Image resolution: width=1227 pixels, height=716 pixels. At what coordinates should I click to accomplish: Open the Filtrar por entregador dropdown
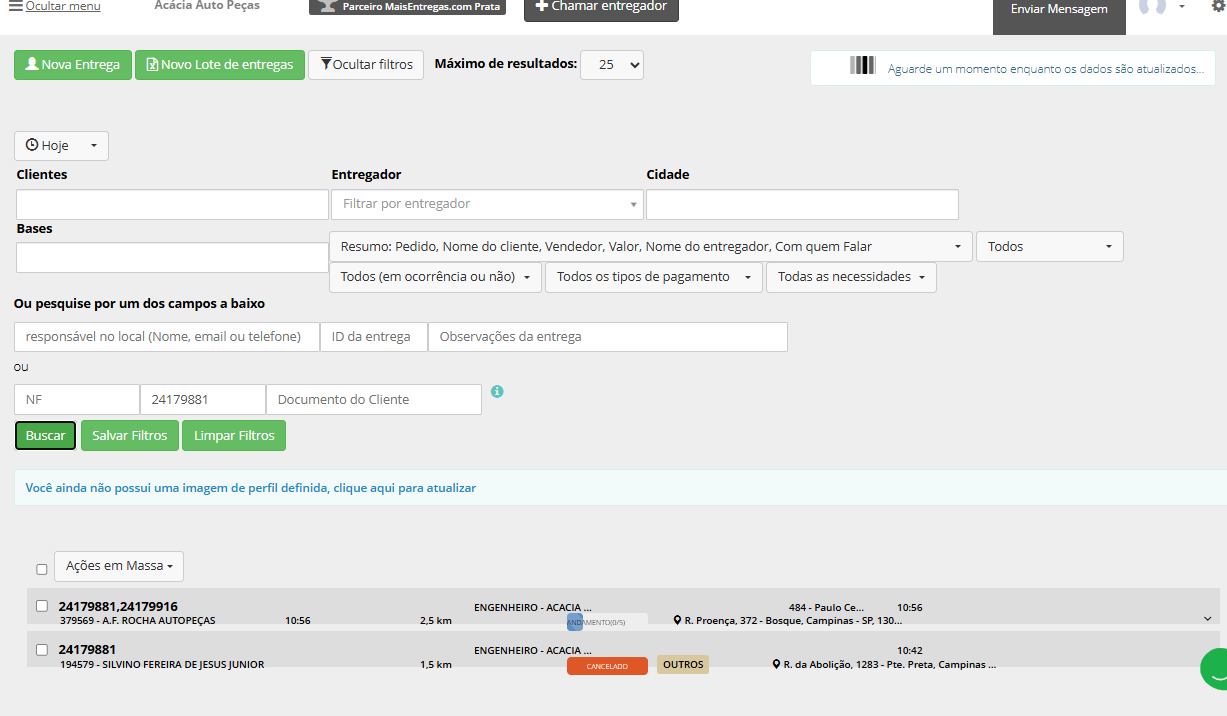[x=487, y=204]
